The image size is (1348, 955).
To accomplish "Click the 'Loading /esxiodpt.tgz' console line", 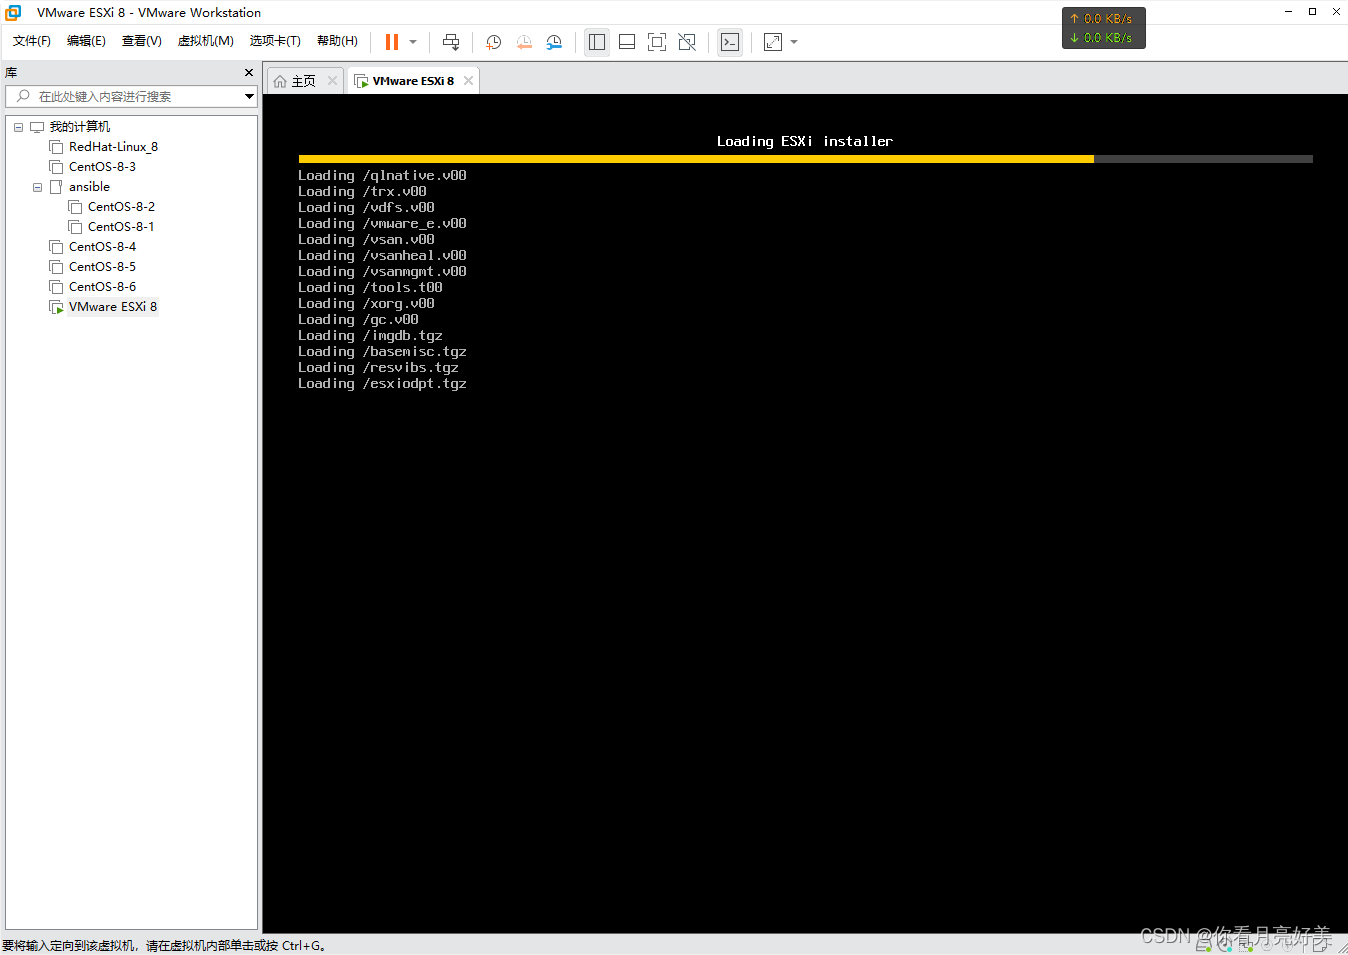I will (x=382, y=383).
